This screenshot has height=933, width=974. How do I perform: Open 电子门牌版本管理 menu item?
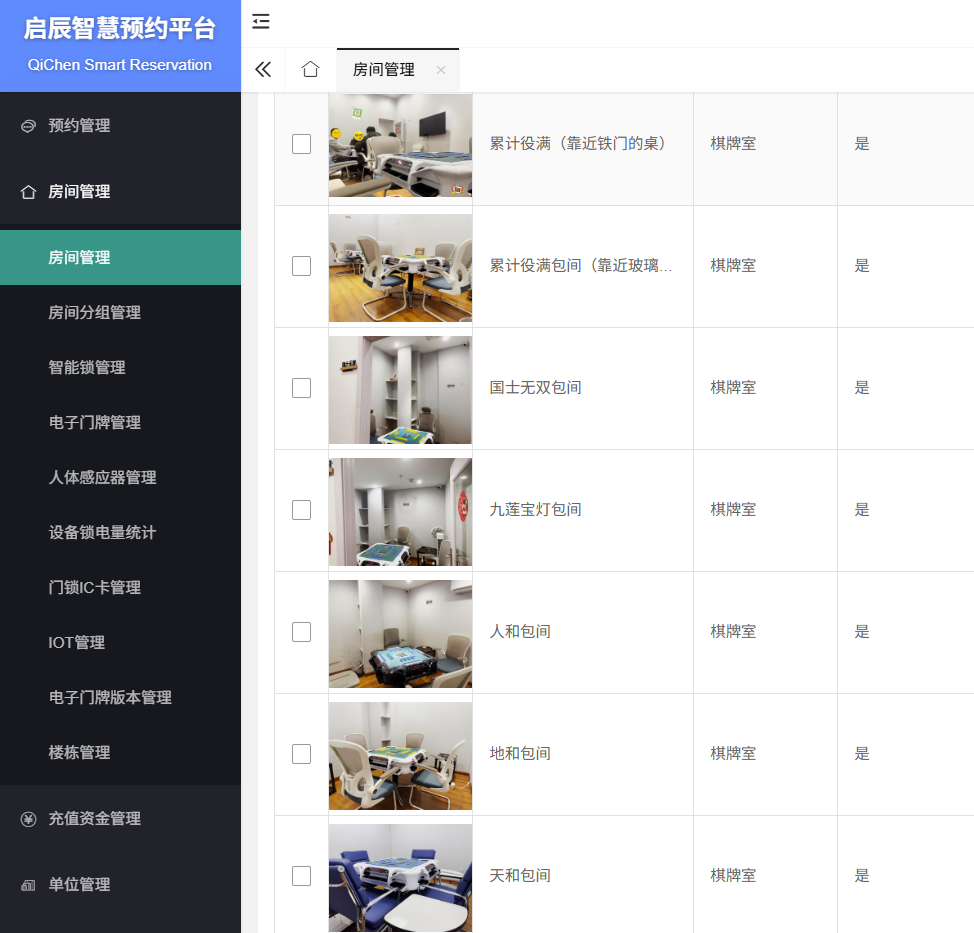[121, 698]
